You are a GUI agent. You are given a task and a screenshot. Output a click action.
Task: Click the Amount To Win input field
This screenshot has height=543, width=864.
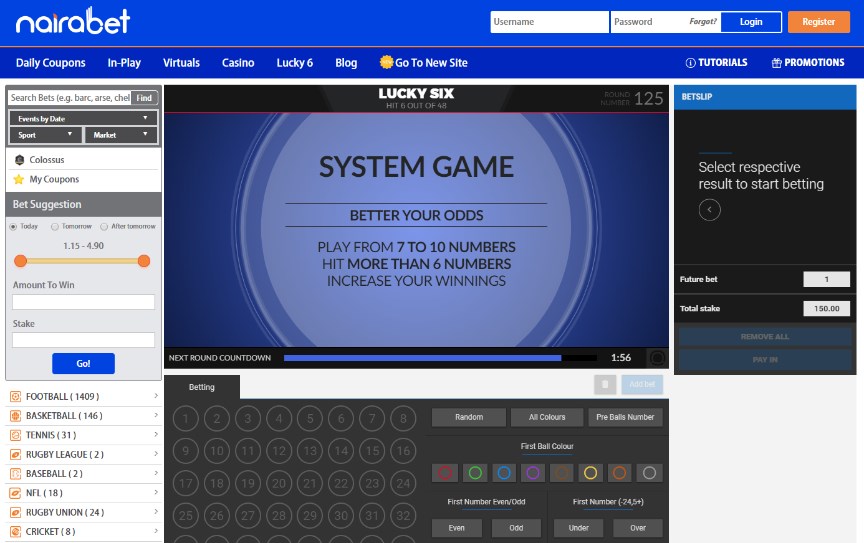tap(83, 302)
